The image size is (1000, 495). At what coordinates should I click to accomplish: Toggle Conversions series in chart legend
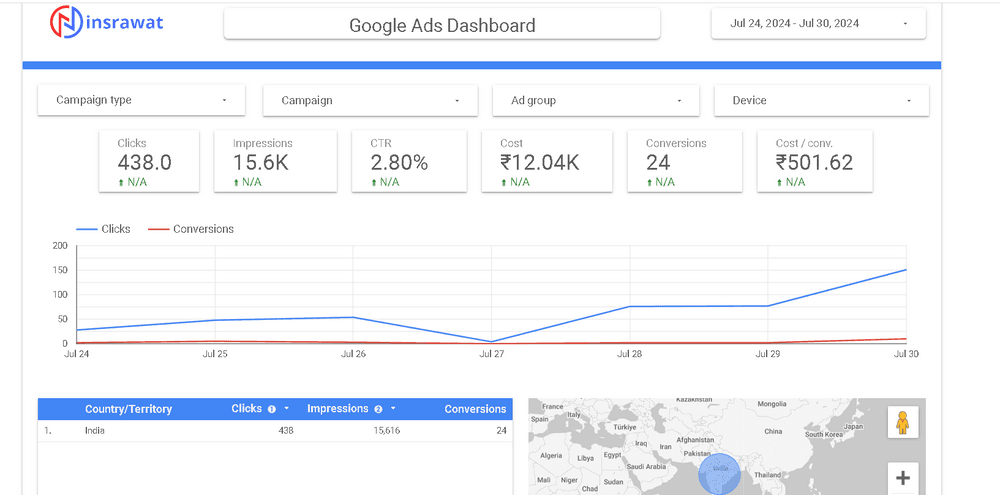pos(190,229)
